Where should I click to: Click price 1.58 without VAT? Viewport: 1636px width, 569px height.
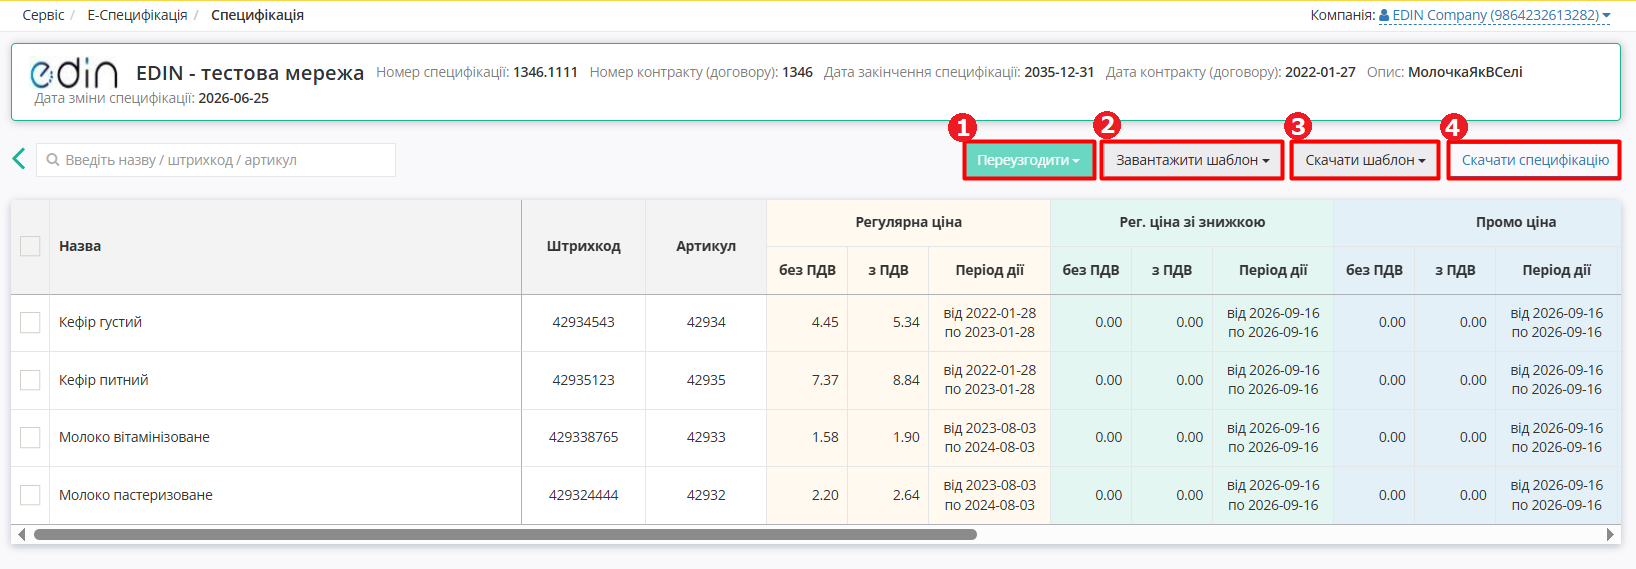tap(825, 437)
